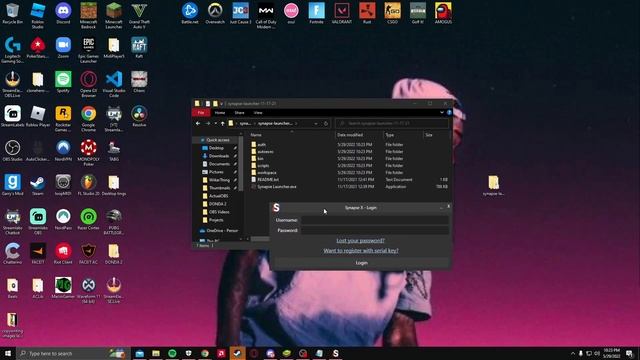Open the Discord desktop icon
The height and width of the screenshot is (360, 640).
tap(63, 13)
